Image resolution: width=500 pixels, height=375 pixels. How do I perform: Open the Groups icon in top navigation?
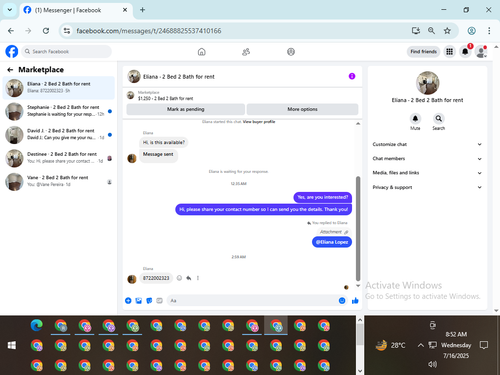(291, 52)
